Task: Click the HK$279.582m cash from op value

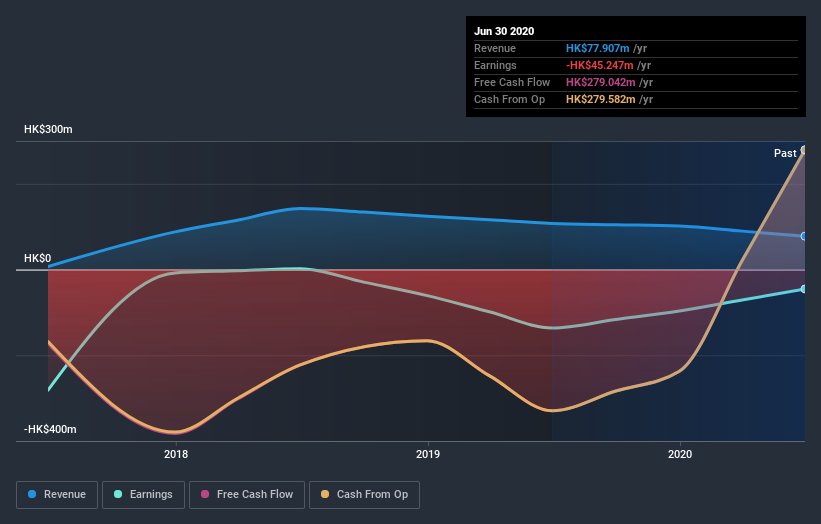Action: [601, 99]
